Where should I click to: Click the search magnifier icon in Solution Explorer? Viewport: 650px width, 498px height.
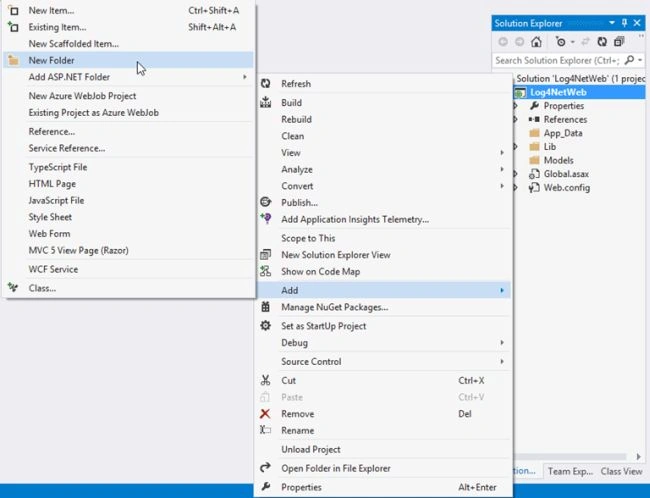click(629, 60)
